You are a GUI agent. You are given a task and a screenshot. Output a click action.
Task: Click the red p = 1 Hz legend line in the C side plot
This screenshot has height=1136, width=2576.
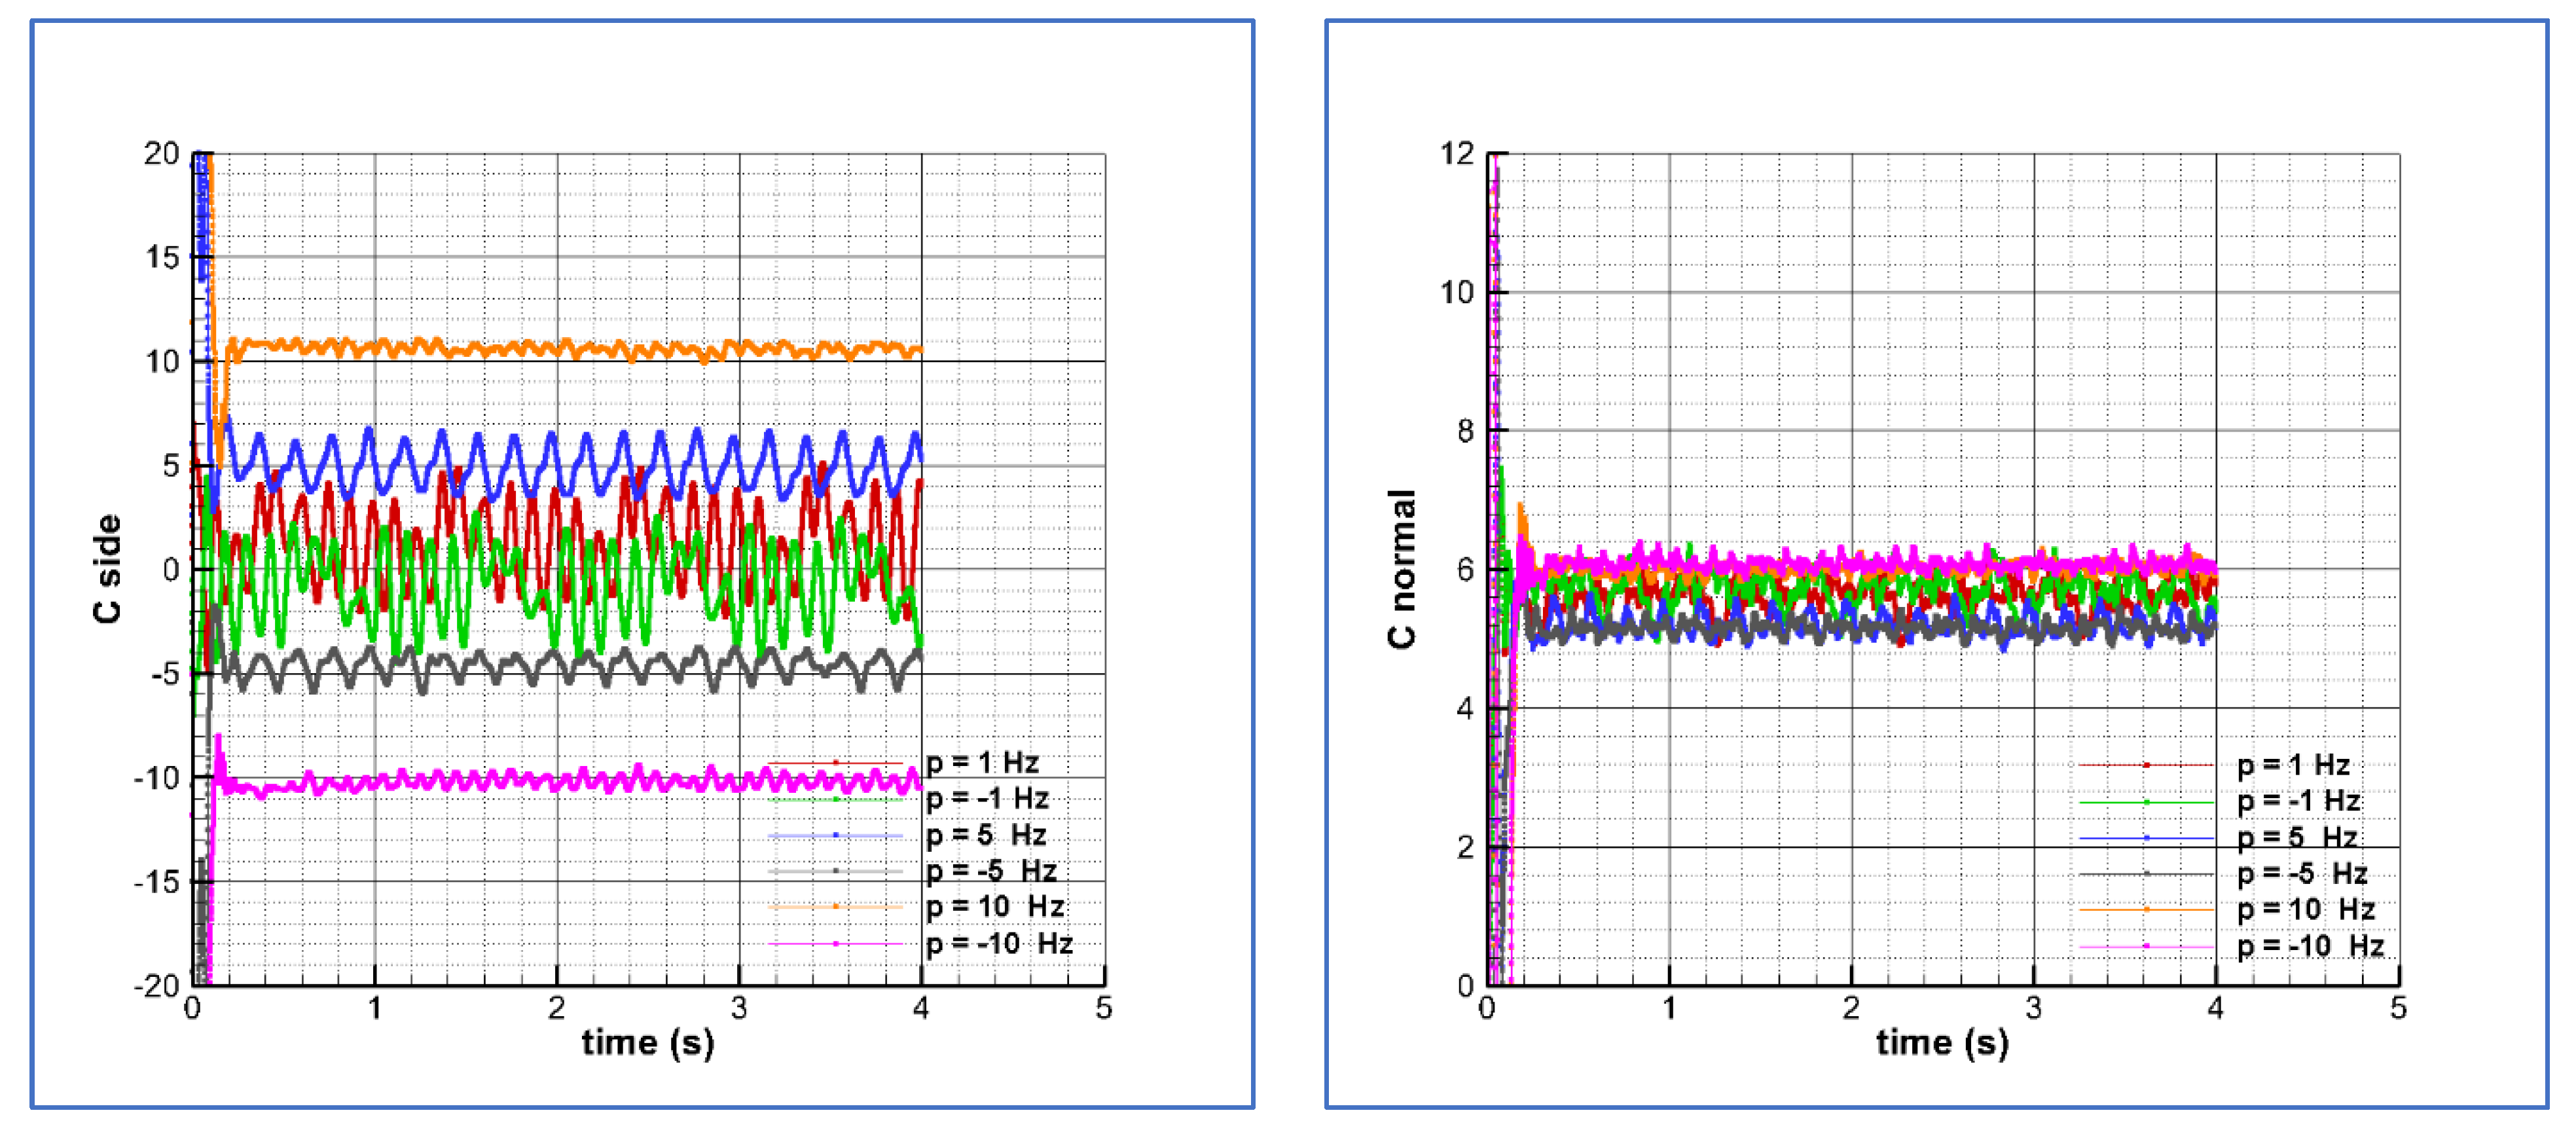835,763
